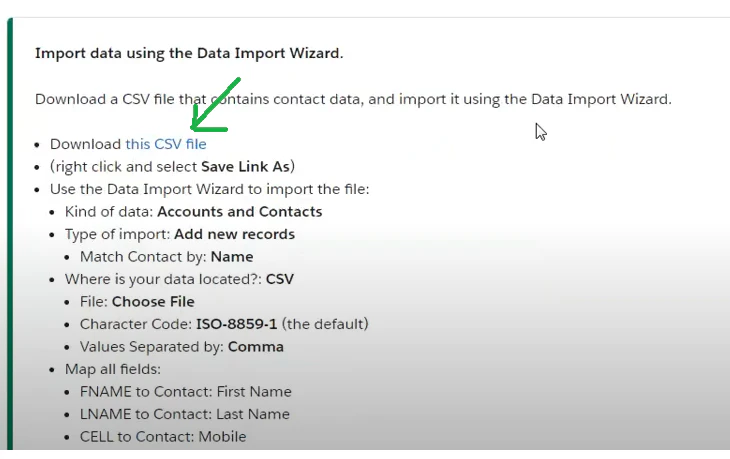730x459 pixels.
Task: Click the bullet point before 'Kind of data'
Action: coord(52,212)
